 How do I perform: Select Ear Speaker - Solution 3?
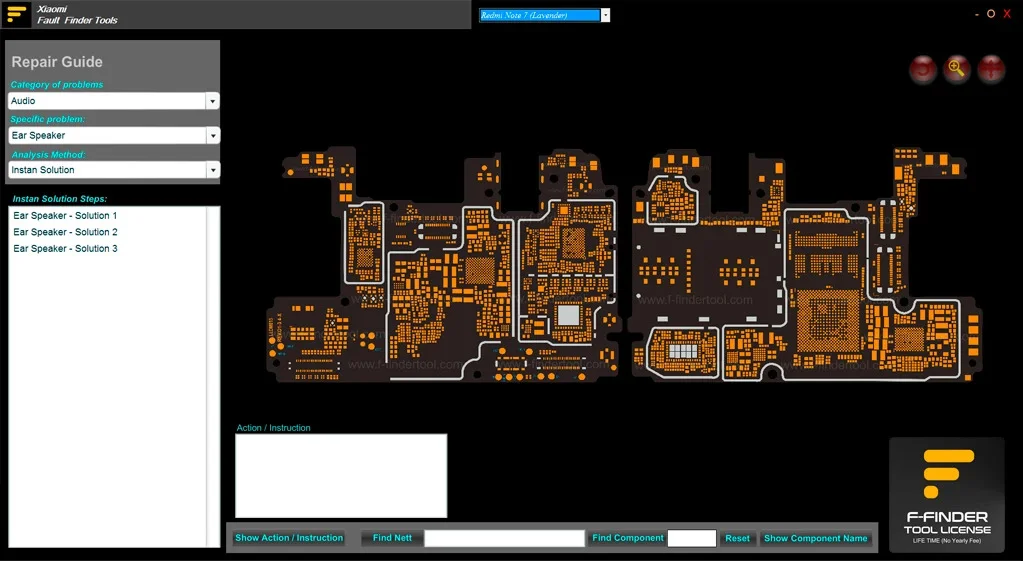[x=65, y=249]
